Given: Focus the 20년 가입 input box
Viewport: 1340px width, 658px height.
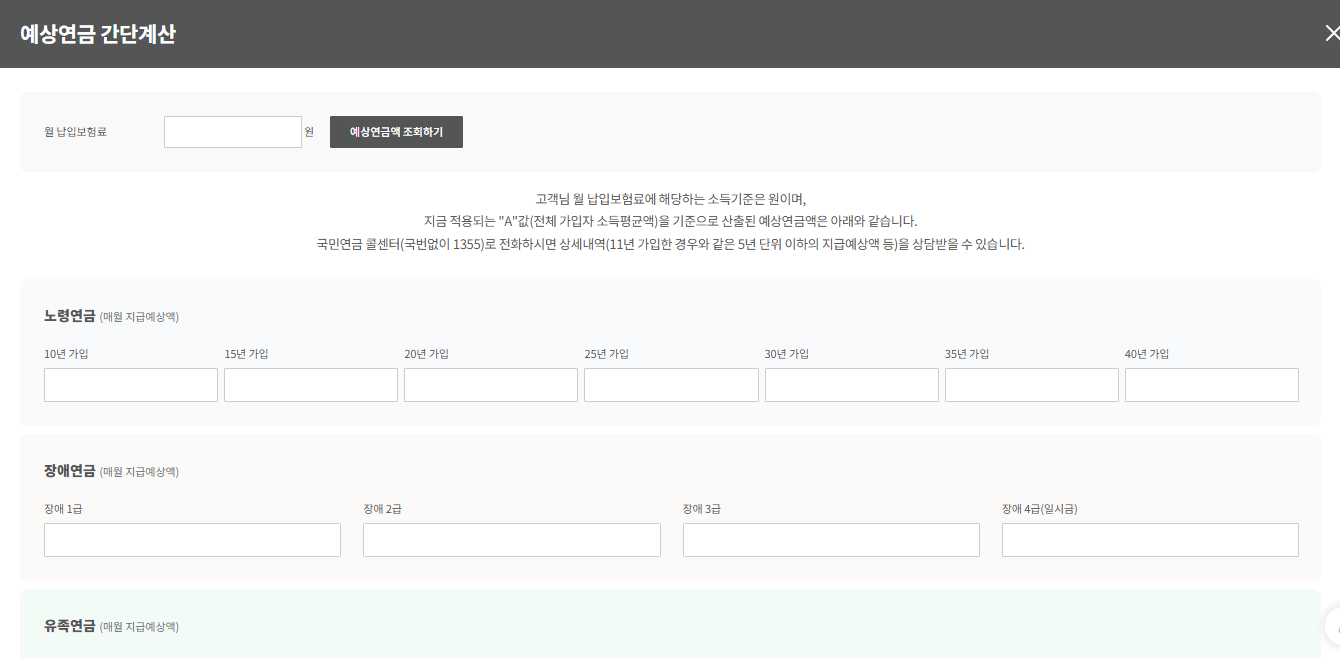Looking at the screenshot, I should [x=490, y=384].
